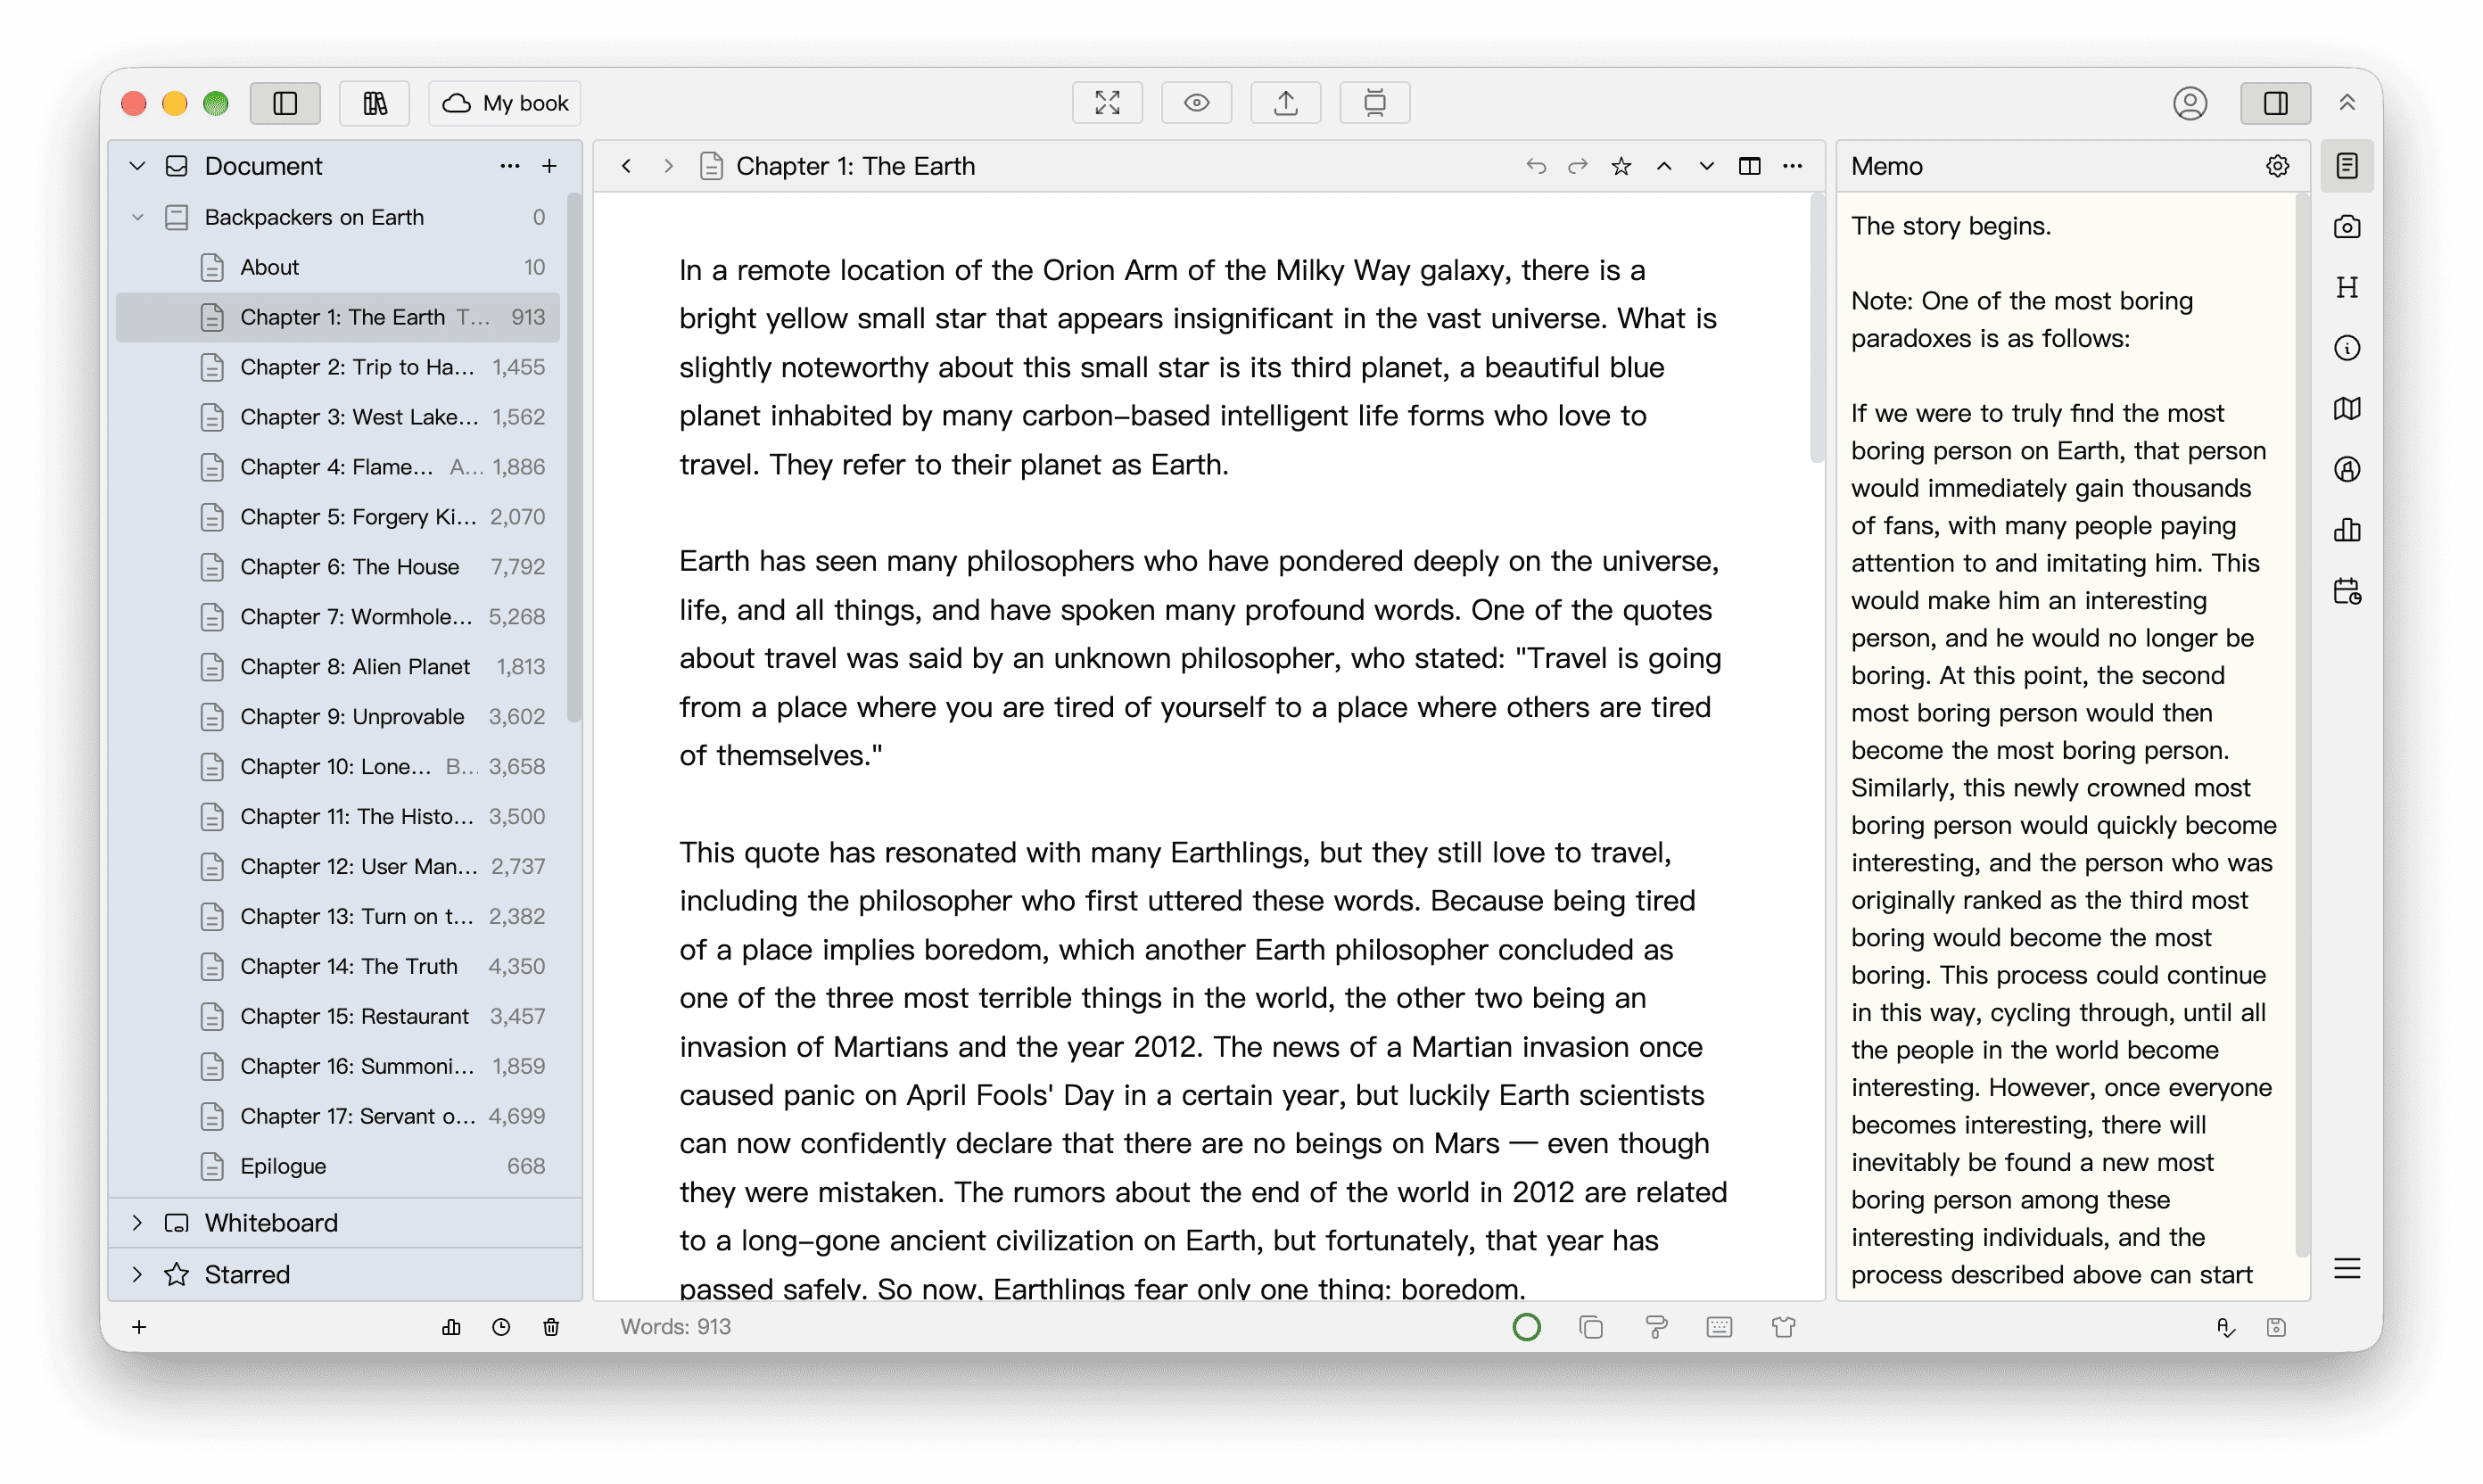Open the Epilogue document
Image resolution: width=2483 pixels, height=1484 pixels.
tap(338, 1166)
